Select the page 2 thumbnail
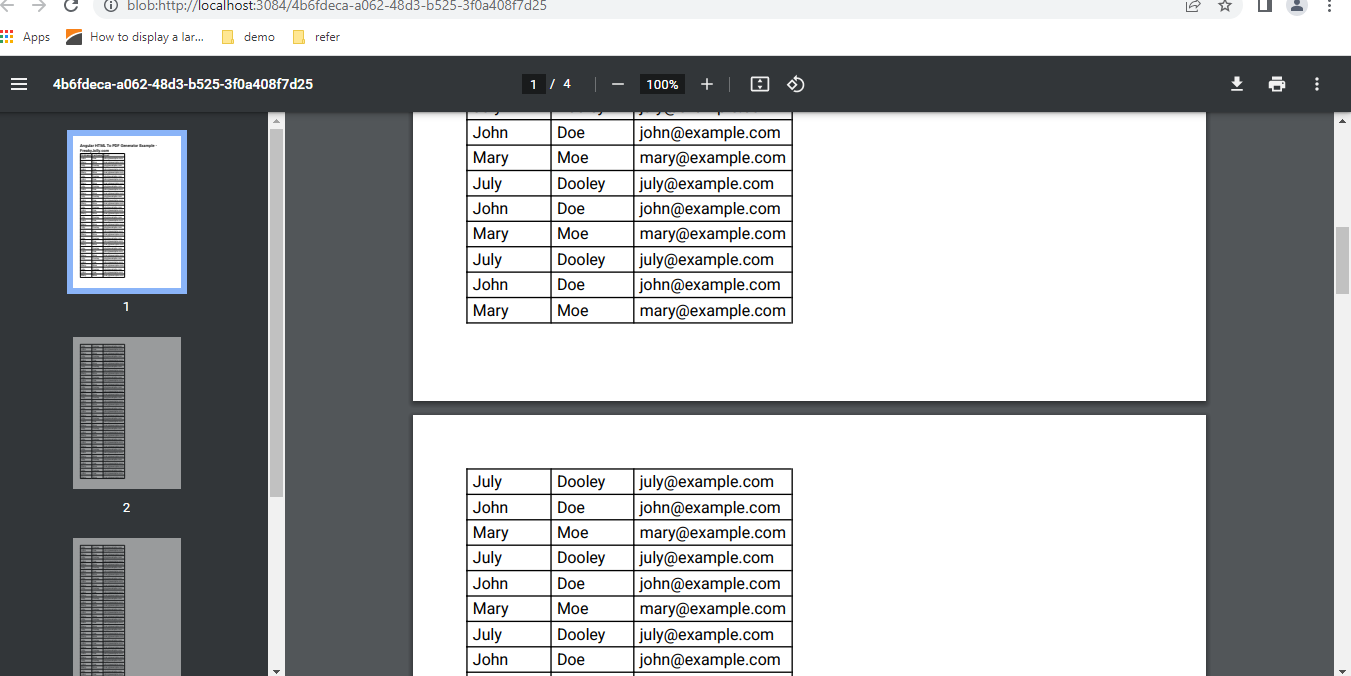The width and height of the screenshot is (1351, 676). [x=126, y=413]
